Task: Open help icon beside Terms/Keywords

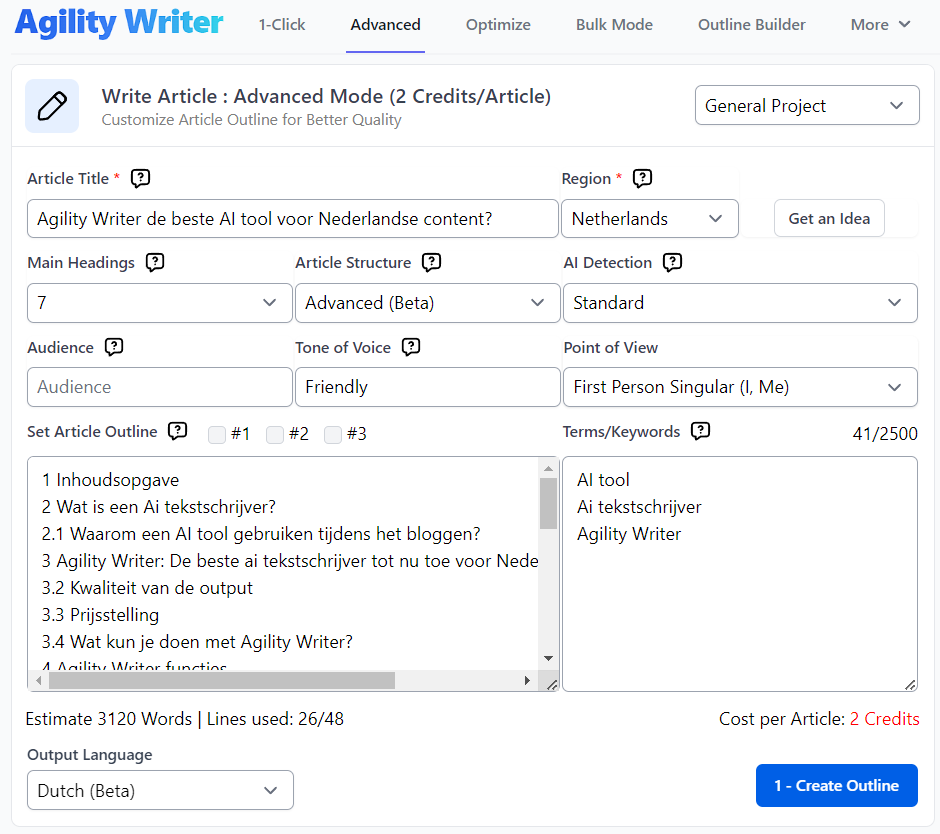Action: click(701, 431)
